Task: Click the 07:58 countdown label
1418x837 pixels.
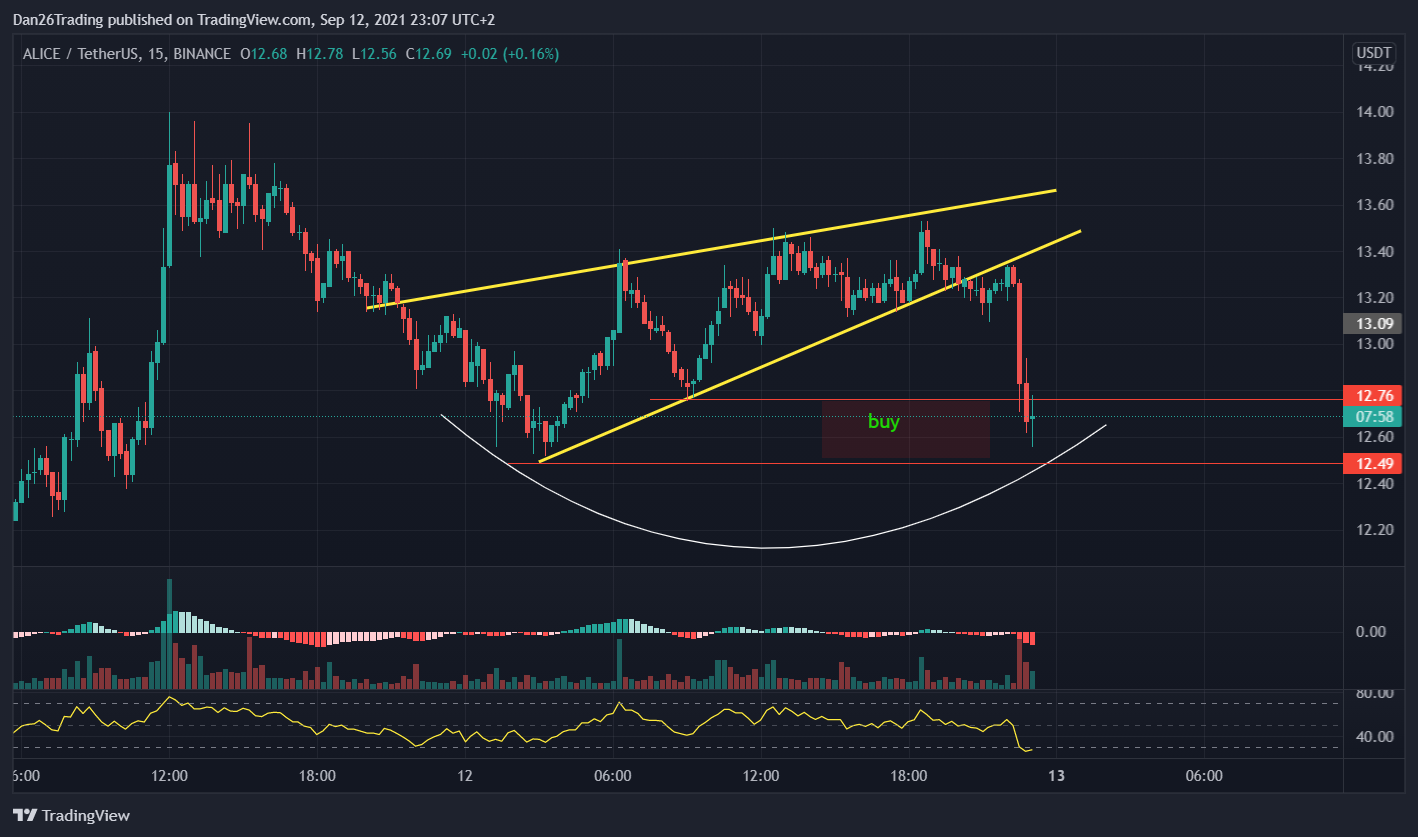Action: tap(1372, 416)
